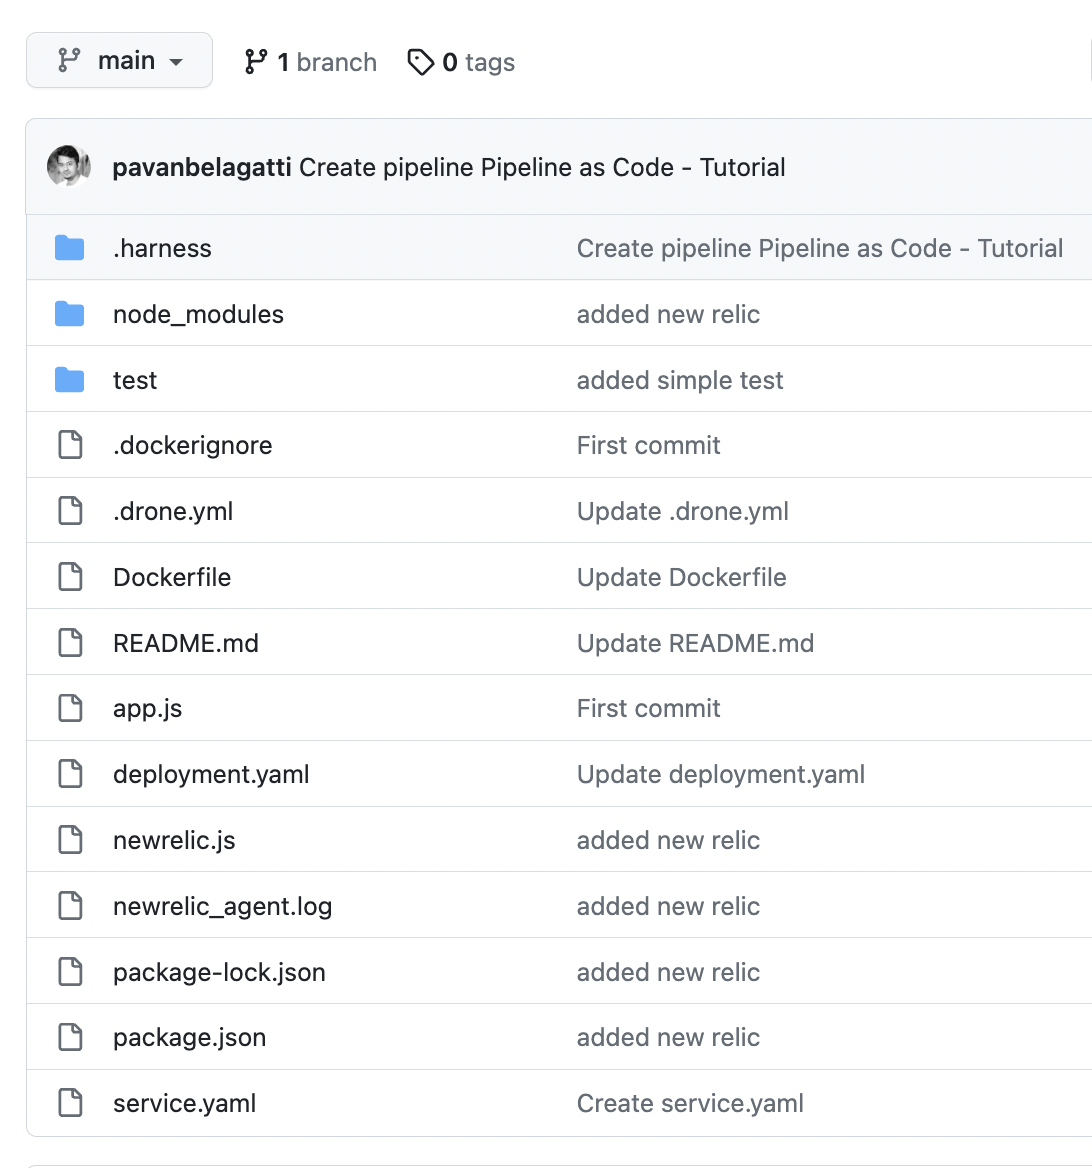Click the node_modules folder icon
1092x1168 pixels.
[69, 313]
